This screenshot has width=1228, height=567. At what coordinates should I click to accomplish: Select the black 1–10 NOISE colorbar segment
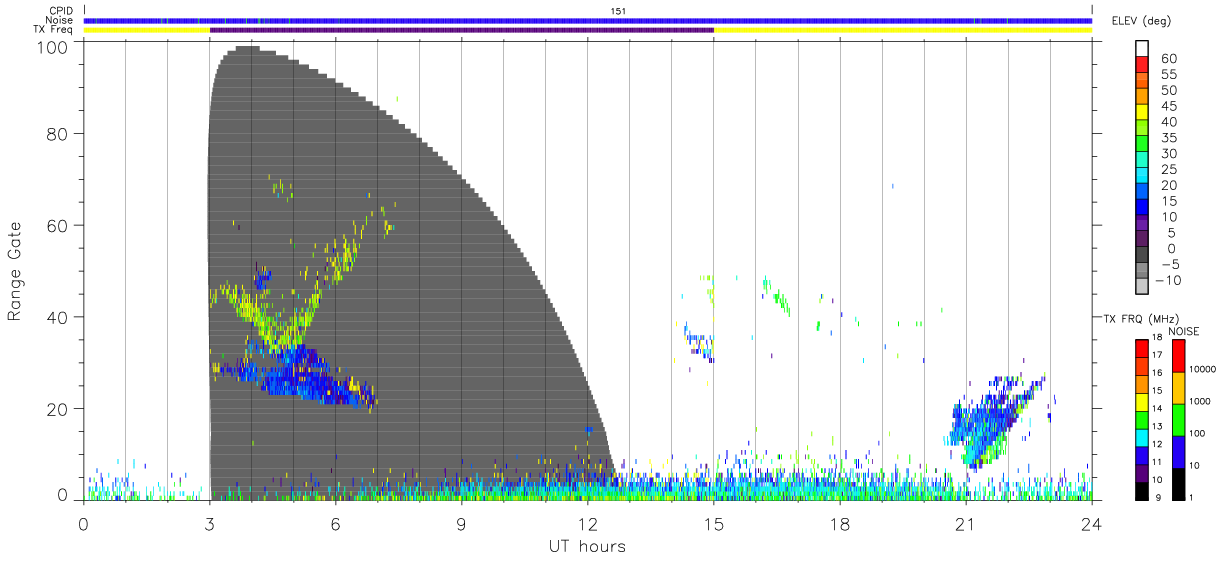coord(1177,482)
